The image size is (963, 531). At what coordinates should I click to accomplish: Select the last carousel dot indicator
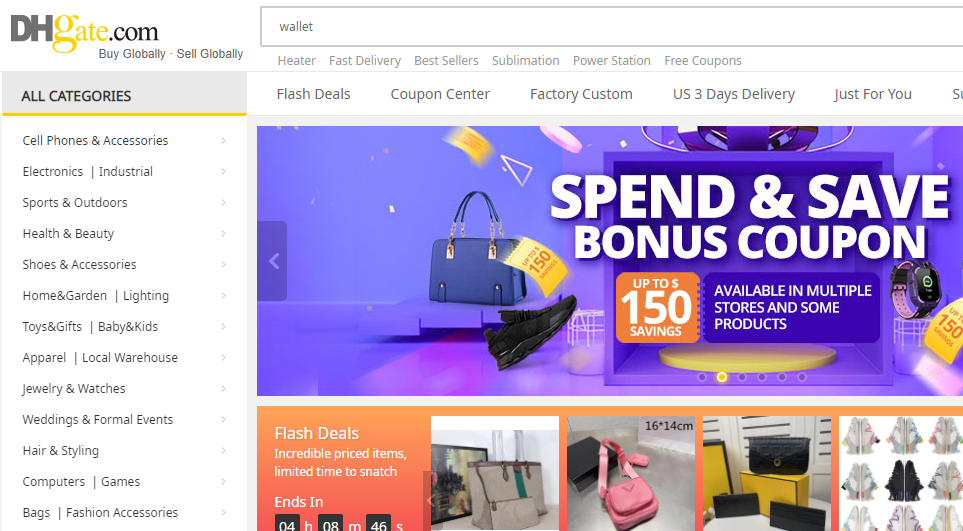802,377
